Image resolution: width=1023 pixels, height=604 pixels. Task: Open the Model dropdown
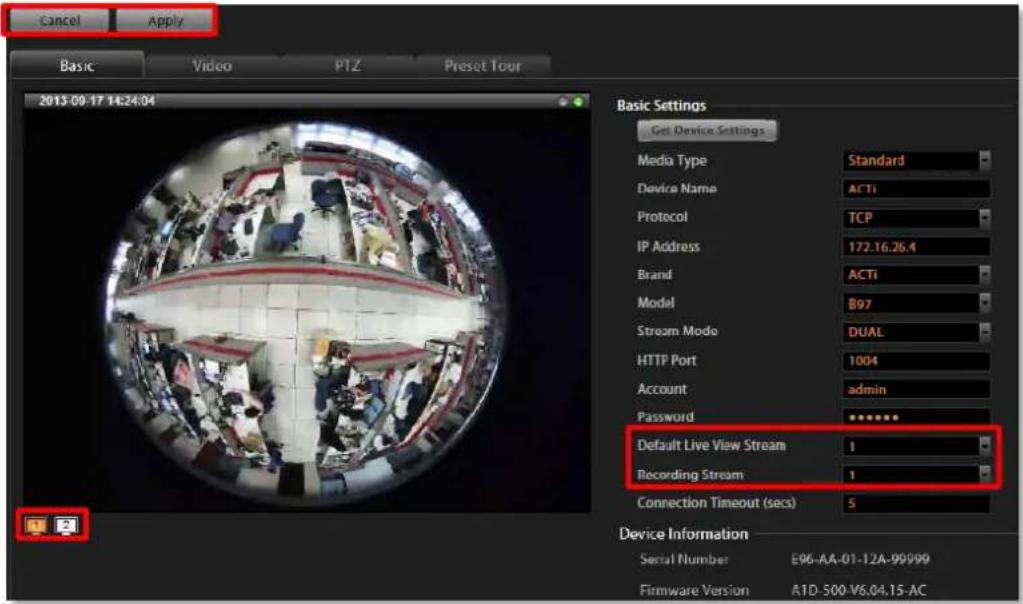tap(985, 303)
